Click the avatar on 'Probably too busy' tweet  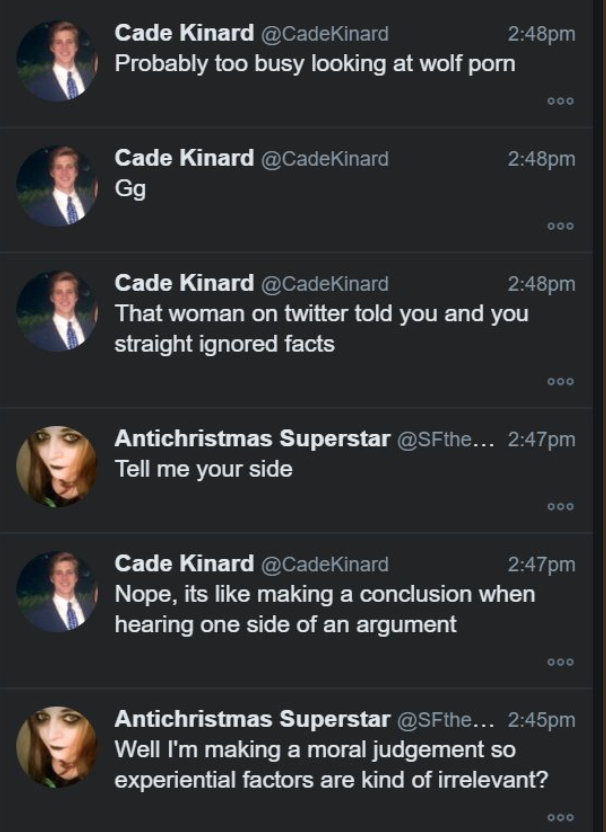point(57,61)
